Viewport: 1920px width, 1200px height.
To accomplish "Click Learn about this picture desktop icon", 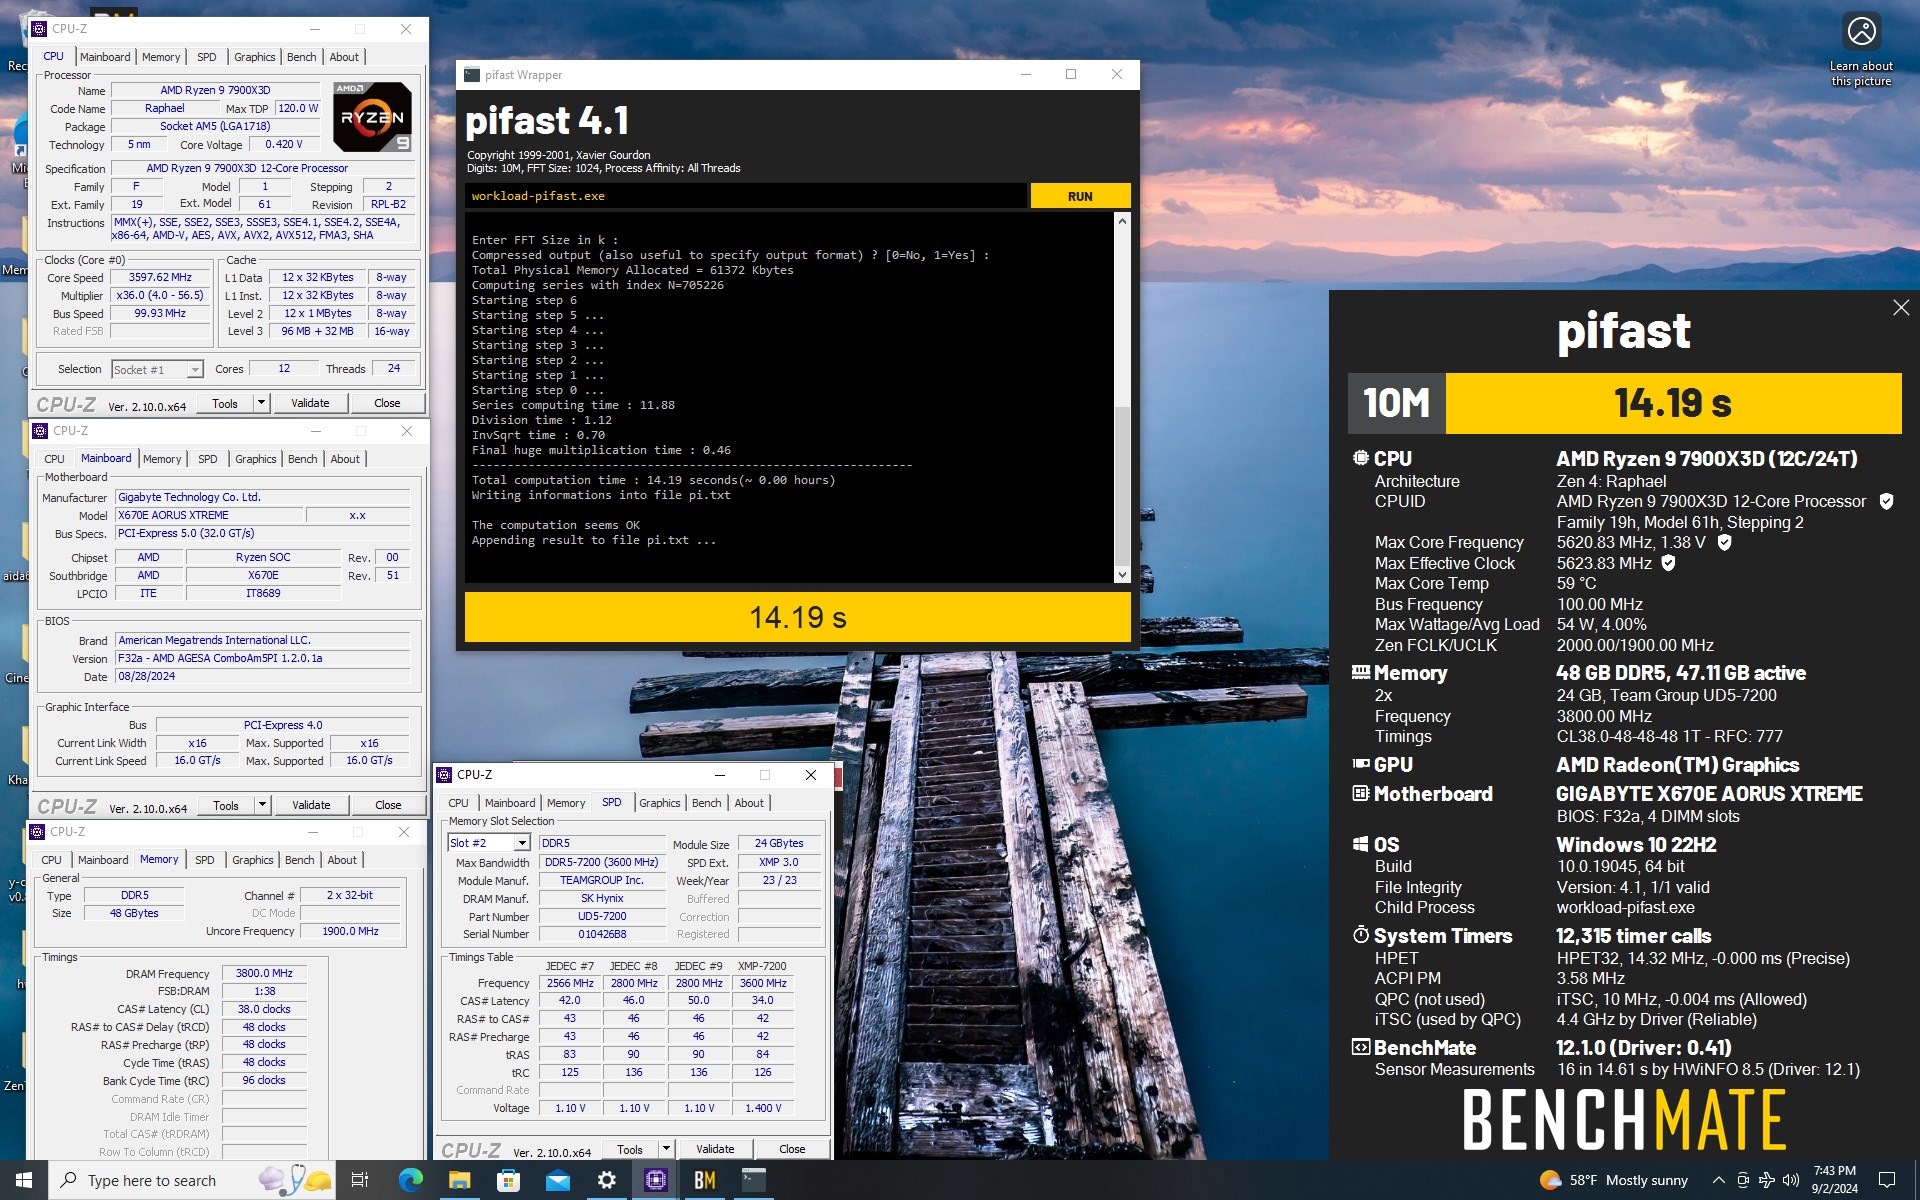I will (x=1861, y=50).
